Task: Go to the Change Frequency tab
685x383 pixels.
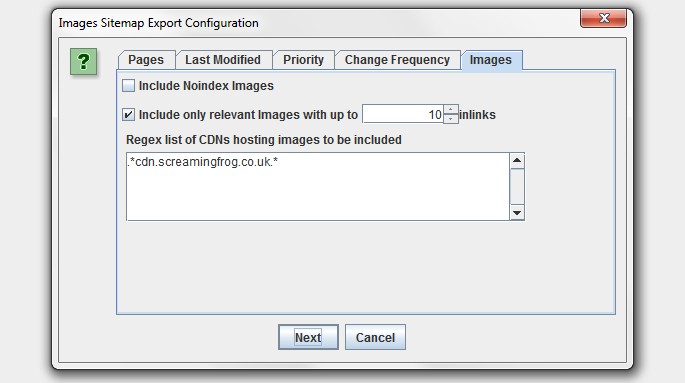Action: pyautogui.click(x=398, y=60)
